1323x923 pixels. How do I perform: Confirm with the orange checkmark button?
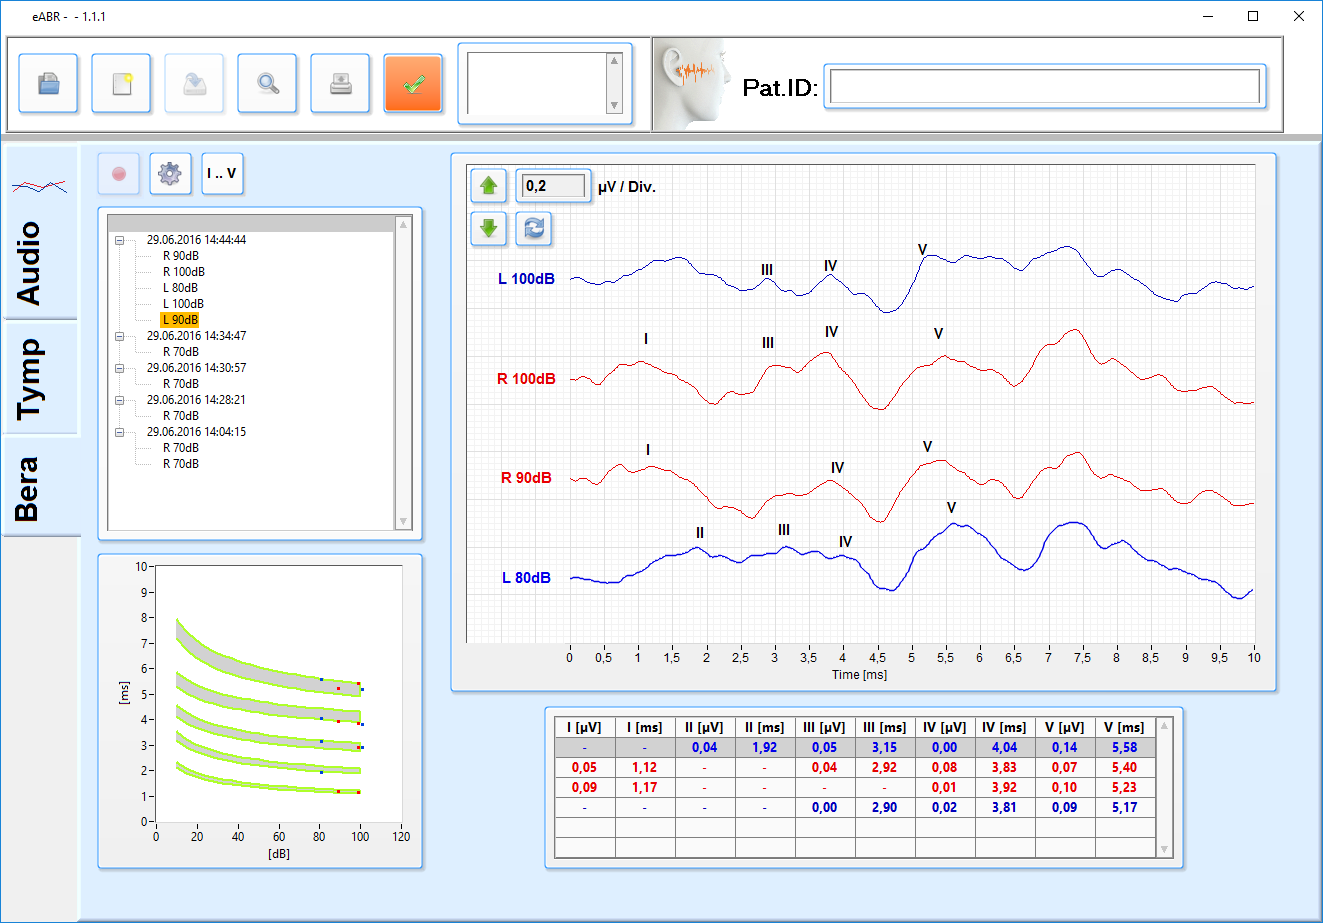(413, 83)
